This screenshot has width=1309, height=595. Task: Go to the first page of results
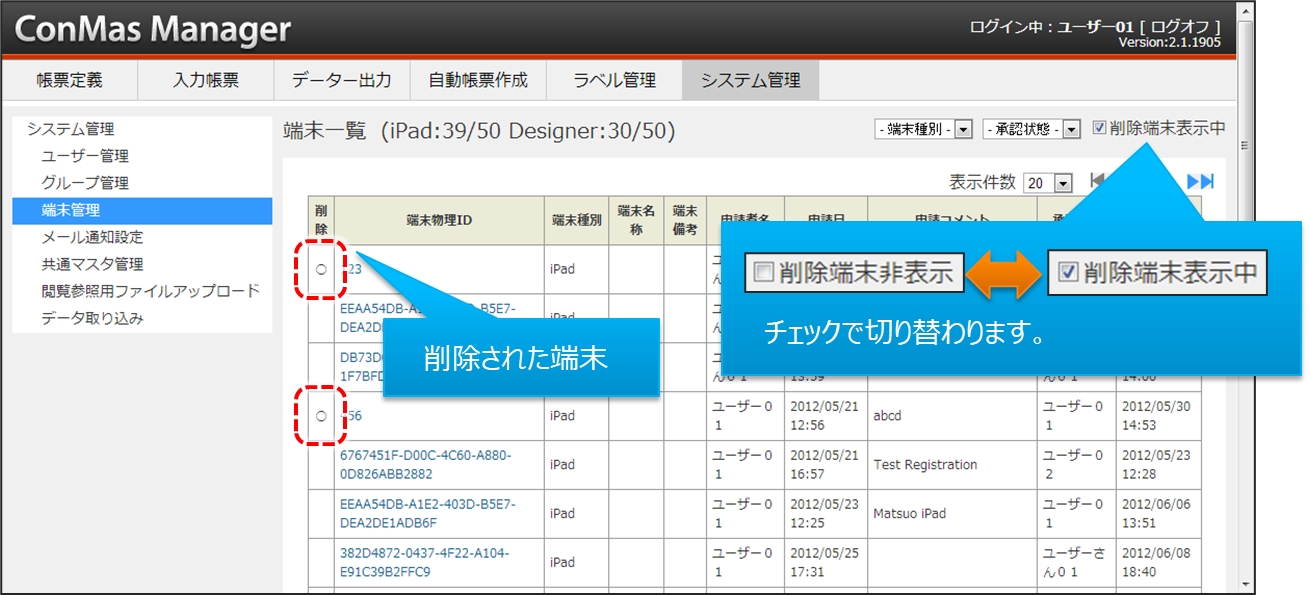click(x=1097, y=181)
